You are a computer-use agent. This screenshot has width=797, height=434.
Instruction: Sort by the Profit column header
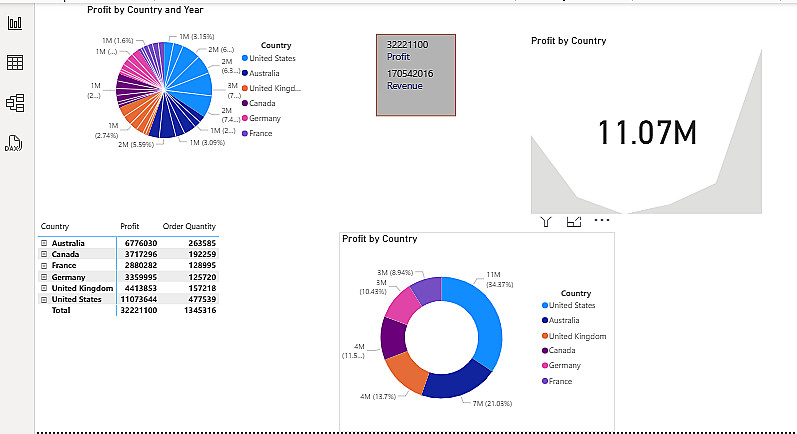point(130,226)
